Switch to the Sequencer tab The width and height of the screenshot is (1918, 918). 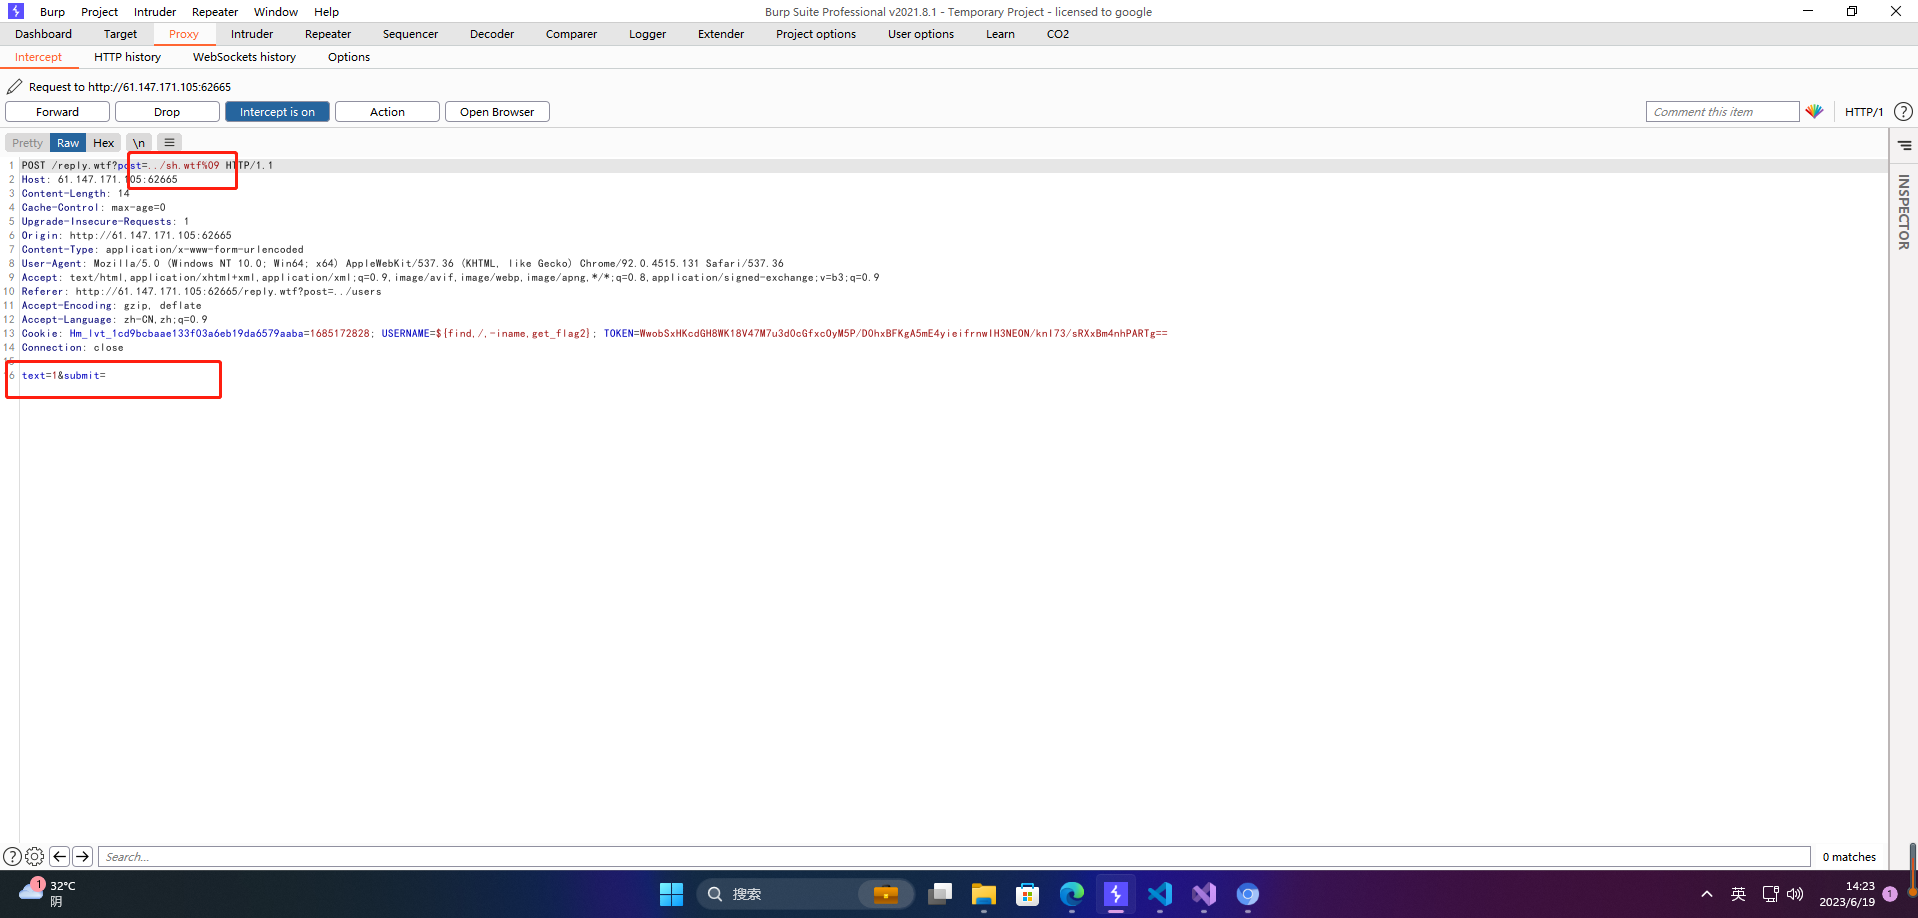coord(410,34)
